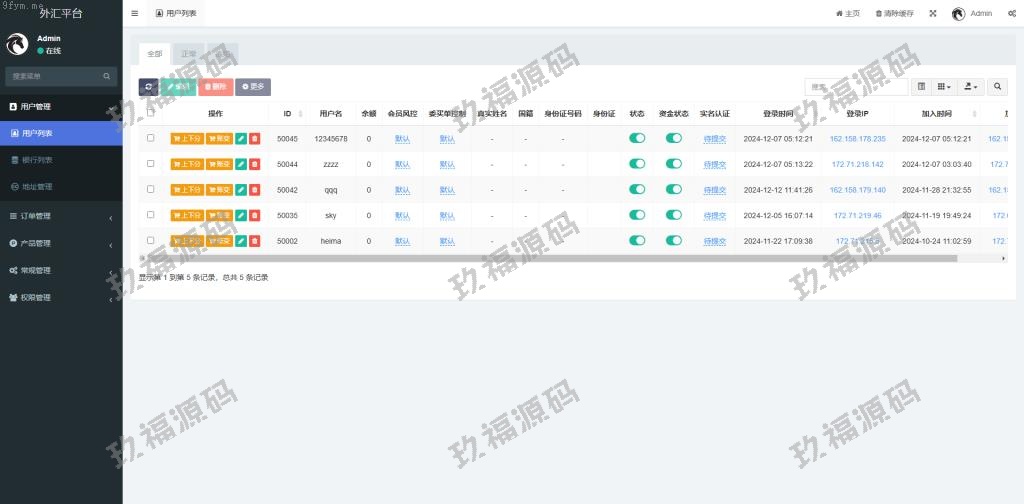This screenshot has width=1024, height=504.
Task: Click the horizontal scrollbar under the table
Action: tap(550, 258)
